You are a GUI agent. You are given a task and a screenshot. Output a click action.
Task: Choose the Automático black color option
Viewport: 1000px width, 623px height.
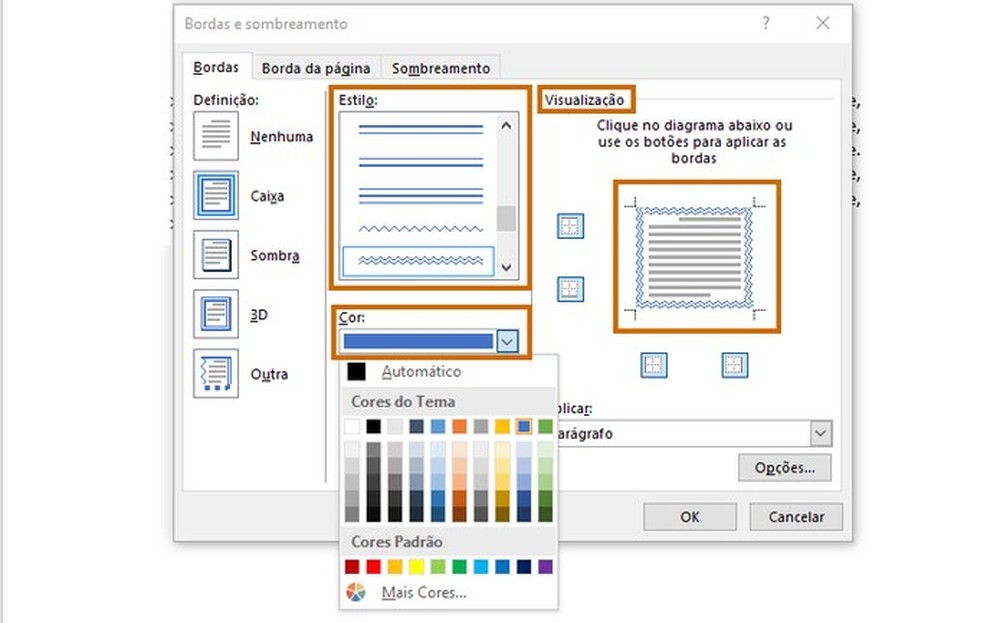point(357,371)
